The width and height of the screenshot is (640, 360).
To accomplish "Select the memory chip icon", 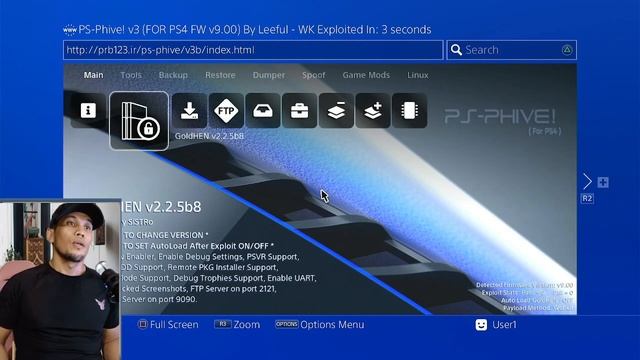I will pyautogui.click(x=409, y=110).
